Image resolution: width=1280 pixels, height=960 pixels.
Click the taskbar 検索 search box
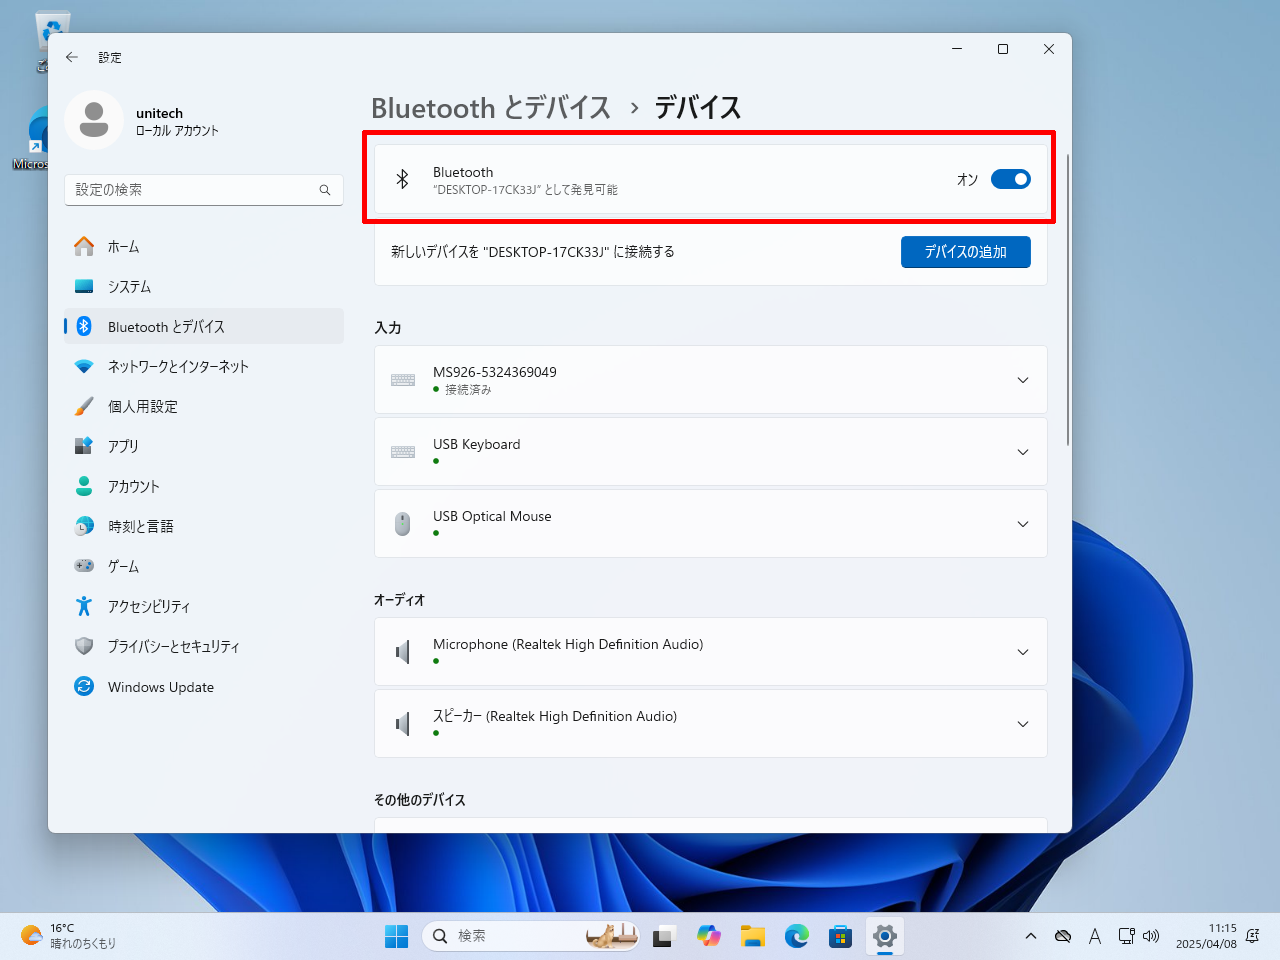click(x=531, y=936)
